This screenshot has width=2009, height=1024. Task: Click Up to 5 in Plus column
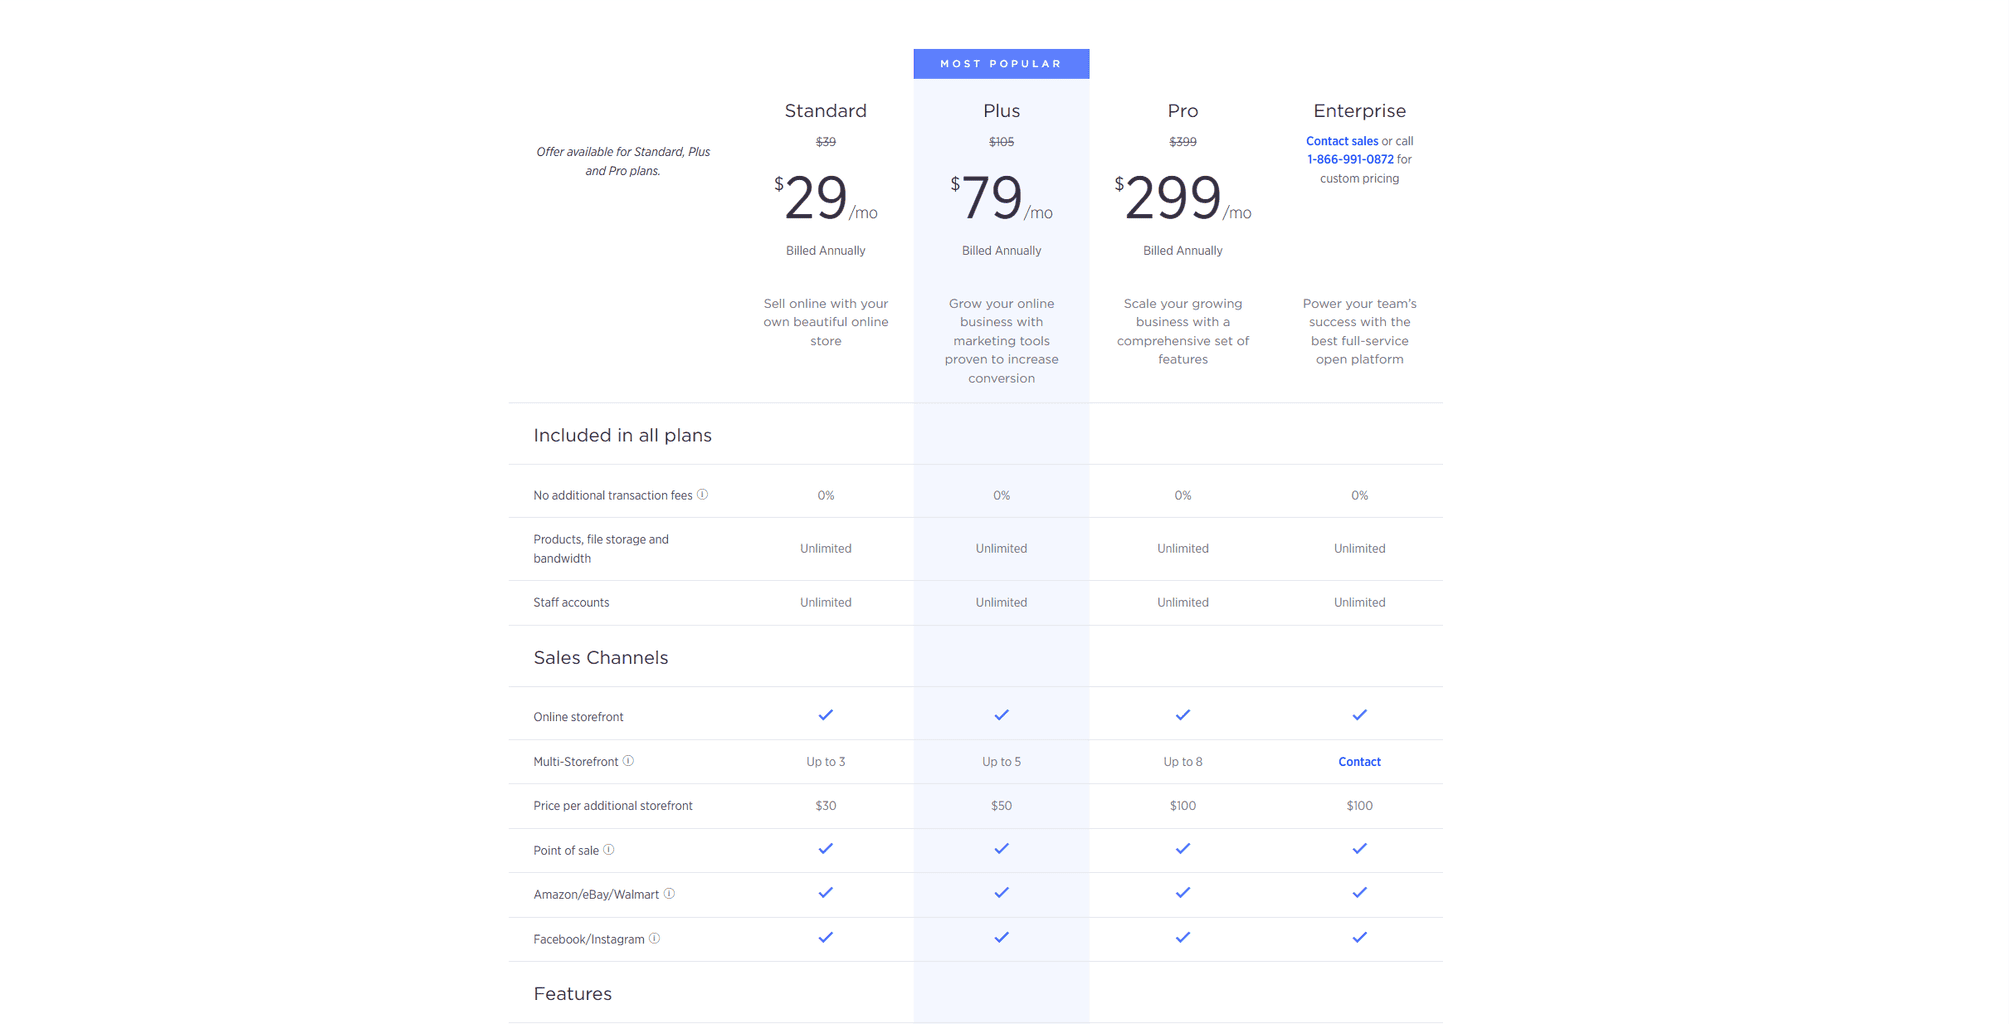(x=1001, y=762)
